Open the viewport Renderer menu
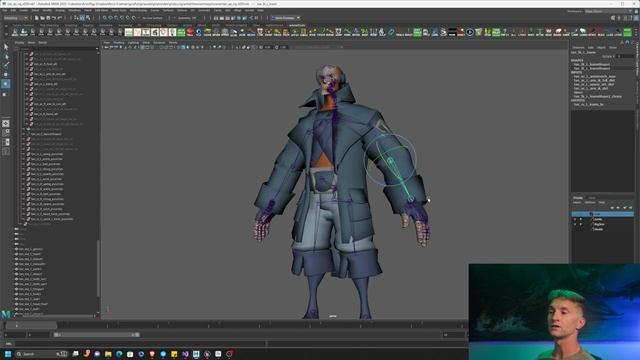 (159, 42)
